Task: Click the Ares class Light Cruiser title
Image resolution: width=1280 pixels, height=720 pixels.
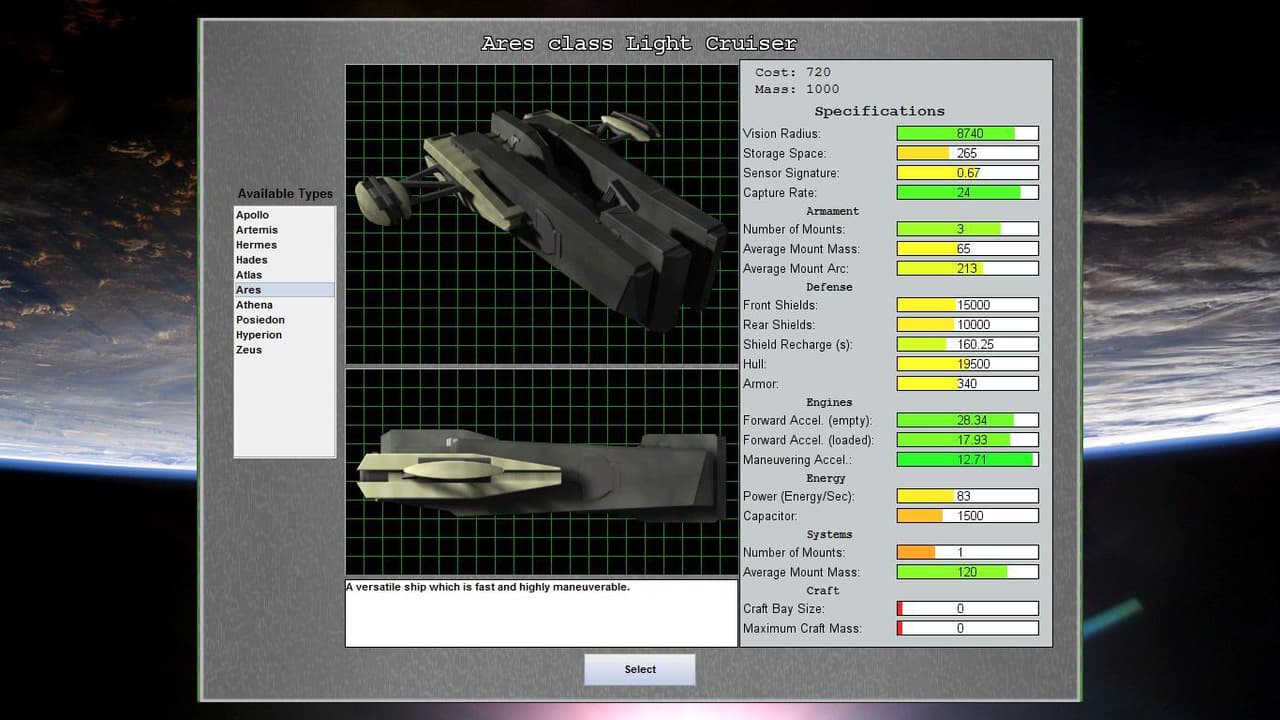Action: [640, 43]
